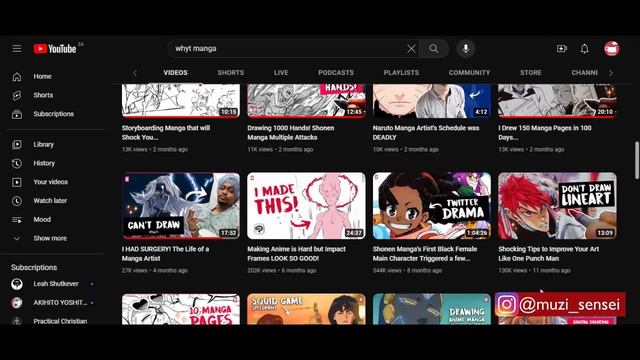
Task: Start voice search with microphone
Action: [x=466, y=49]
